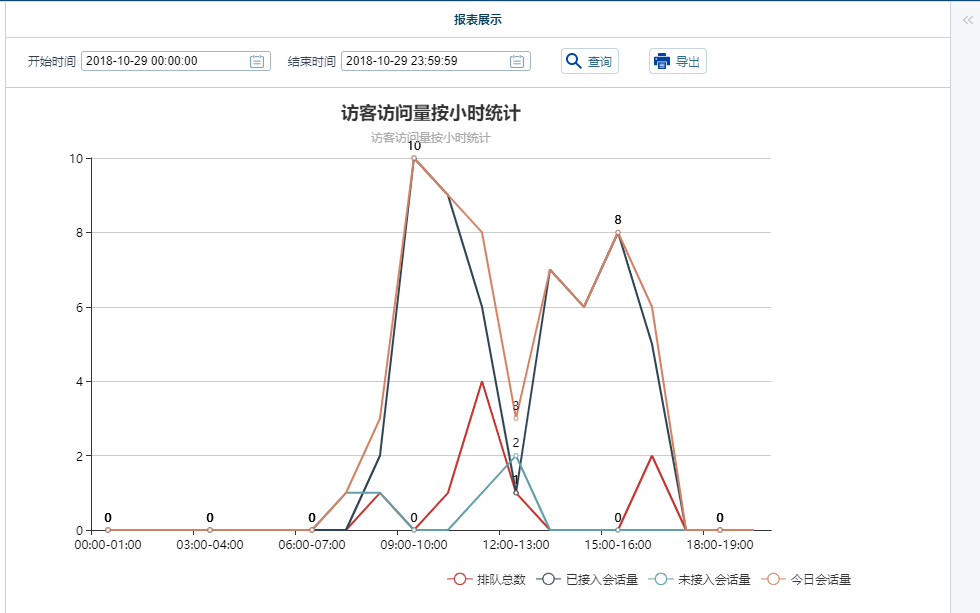Image resolution: width=980 pixels, height=613 pixels.
Task: Click the 09:00-10:00 x-axis label
Action: coord(414,545)
